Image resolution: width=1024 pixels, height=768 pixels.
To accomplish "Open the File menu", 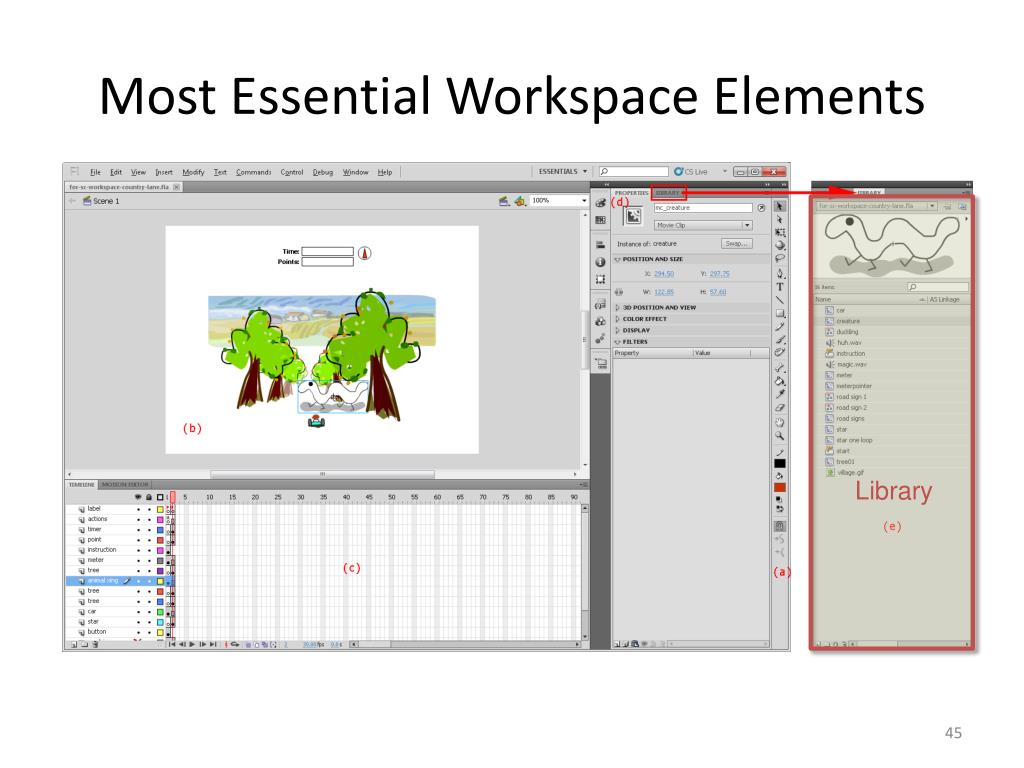I will [95, 172].
